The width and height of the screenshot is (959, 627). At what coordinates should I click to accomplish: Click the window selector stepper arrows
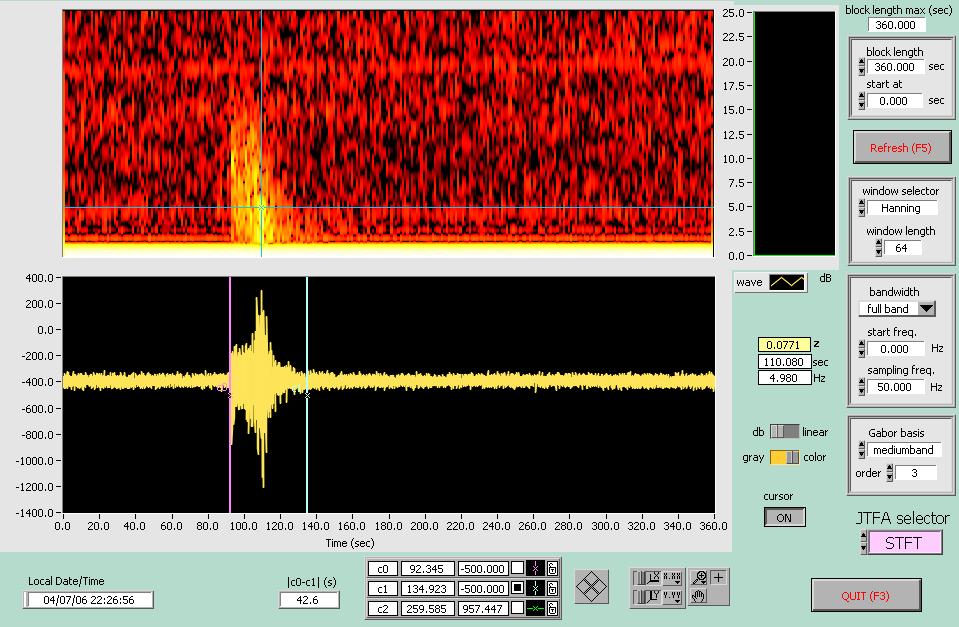click(862, 208)
